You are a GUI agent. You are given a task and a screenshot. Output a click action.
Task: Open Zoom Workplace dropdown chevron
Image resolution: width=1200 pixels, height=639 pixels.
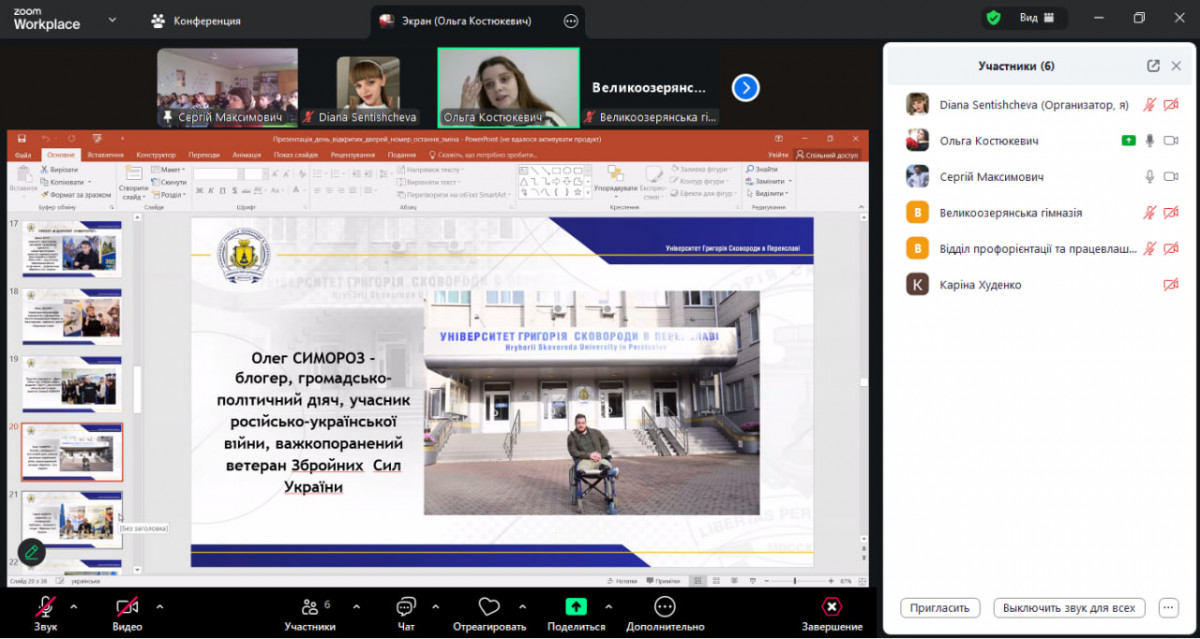pyautogui.click(x=112, y=19)
